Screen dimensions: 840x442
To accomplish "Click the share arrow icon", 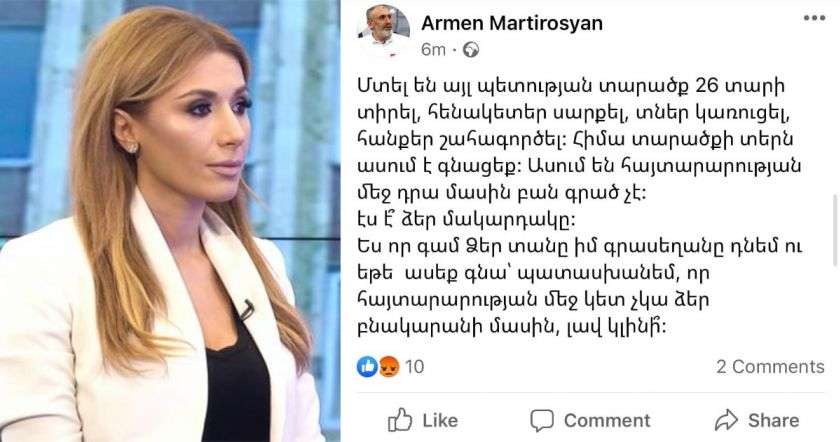I will (x=726, y=420).
